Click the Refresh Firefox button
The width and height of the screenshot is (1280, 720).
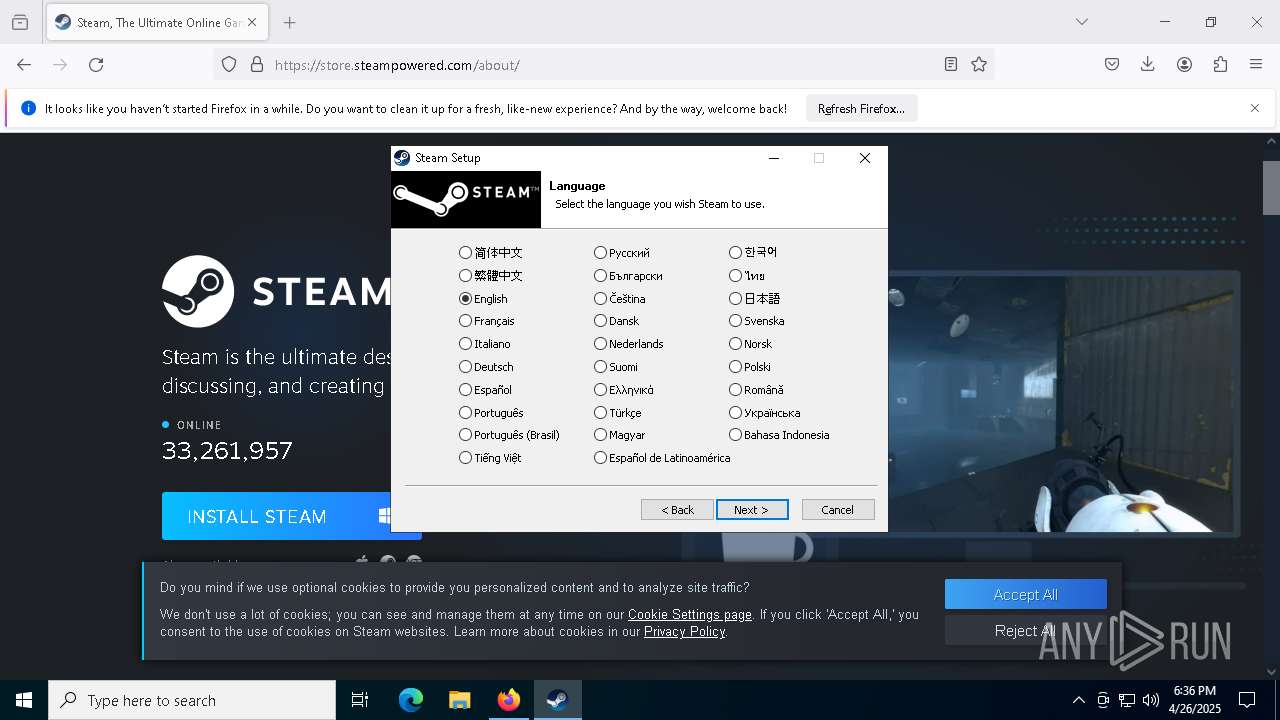tap(861, 108)
